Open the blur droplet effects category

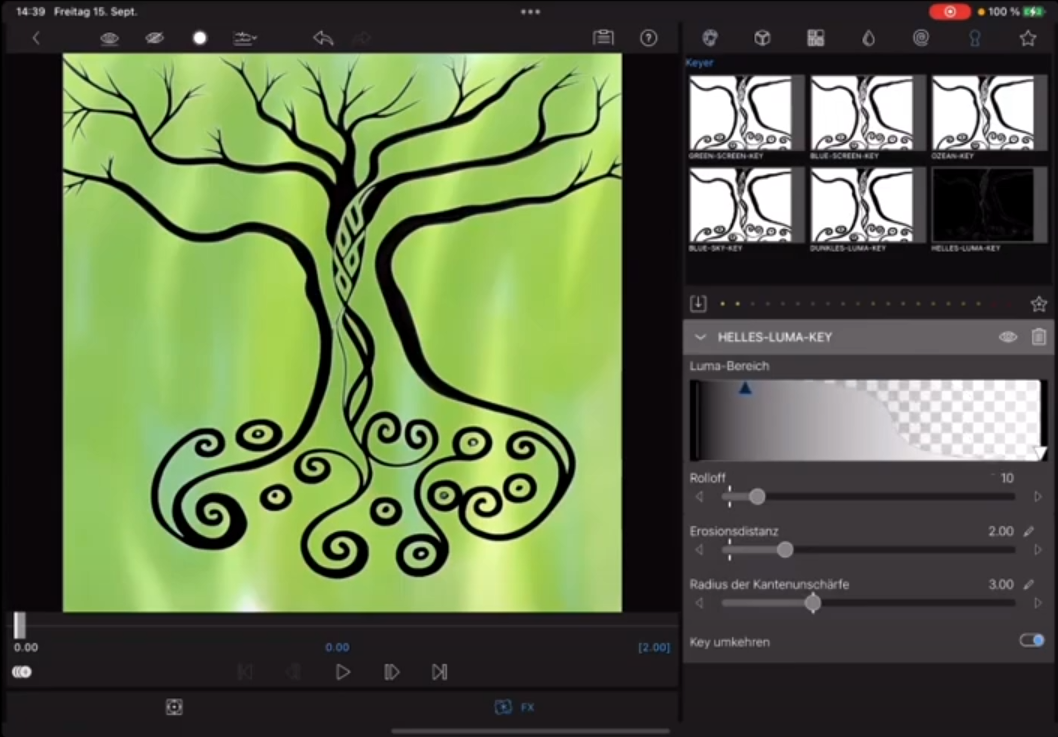tap(868, 38)
